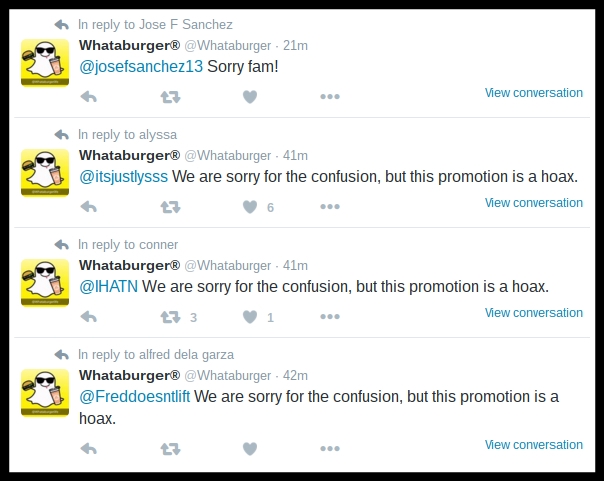Retweet the 'Sorry fam!' tweet
Viewport: 604px width, 481px height.
point(170,97)
